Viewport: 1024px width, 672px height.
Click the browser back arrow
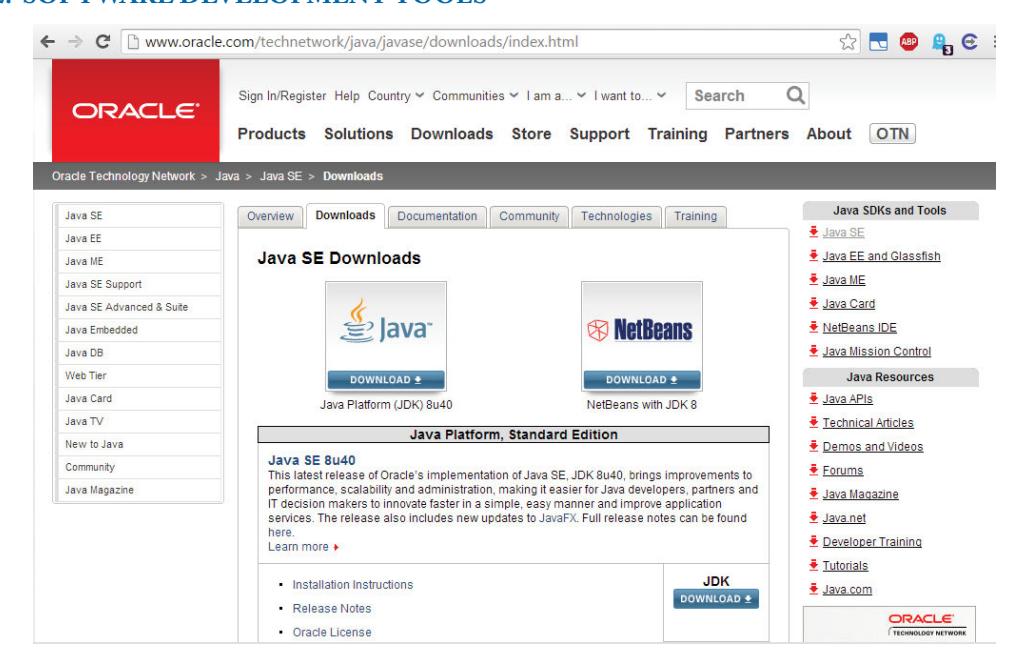pyautogui.click(x=48, y=42)
